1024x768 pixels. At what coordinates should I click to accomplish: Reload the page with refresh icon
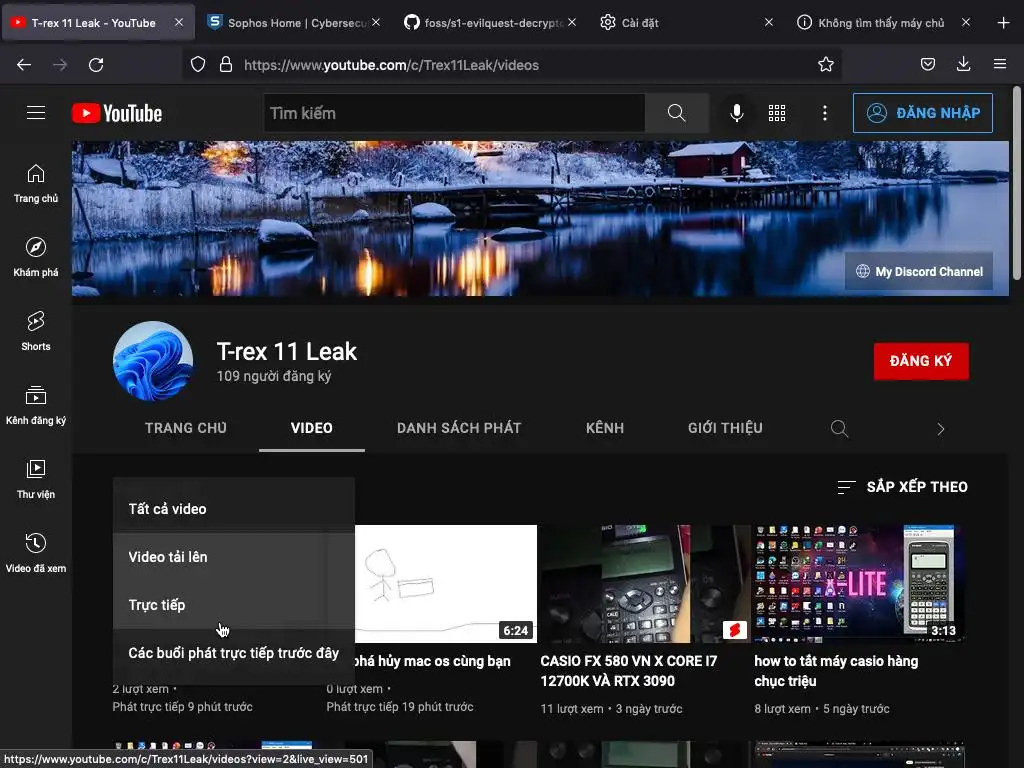point(96,65)
